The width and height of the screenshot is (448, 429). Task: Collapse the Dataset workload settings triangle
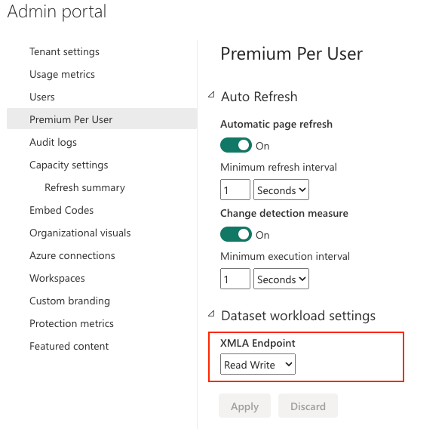pyautogui.click(x=211, y=314)
